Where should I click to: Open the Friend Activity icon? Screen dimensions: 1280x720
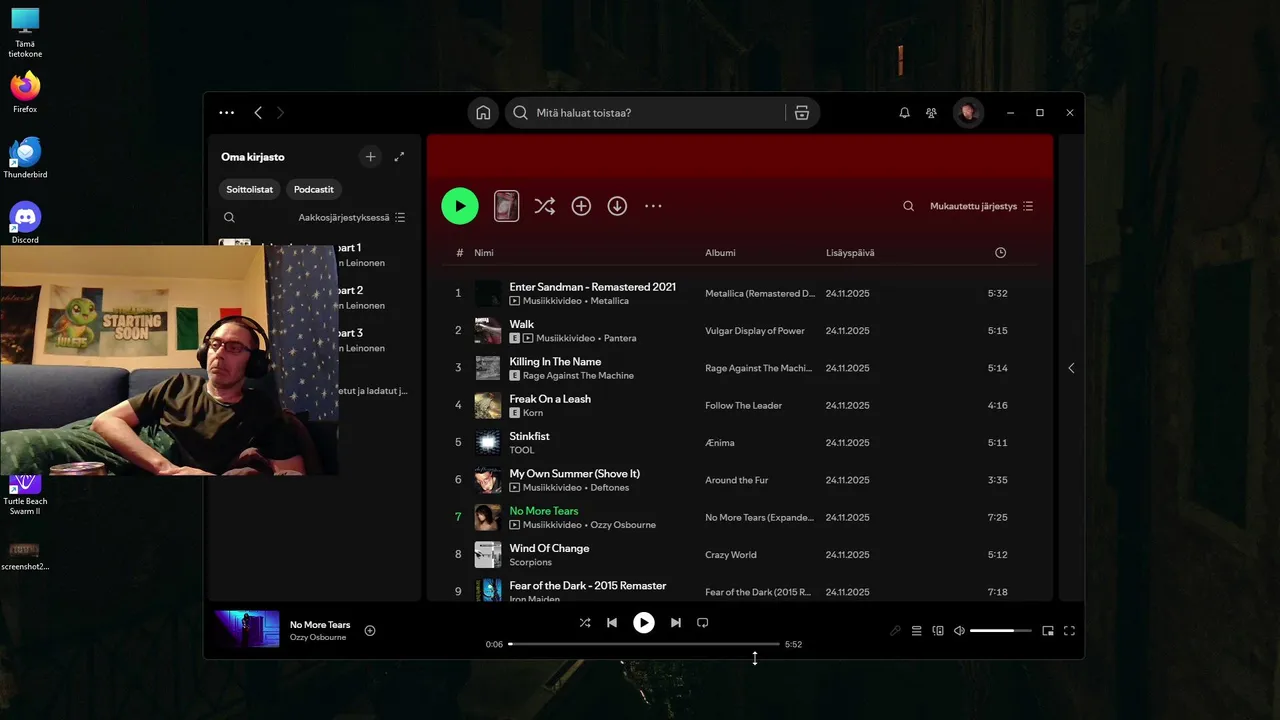click(x=931, y=113)
